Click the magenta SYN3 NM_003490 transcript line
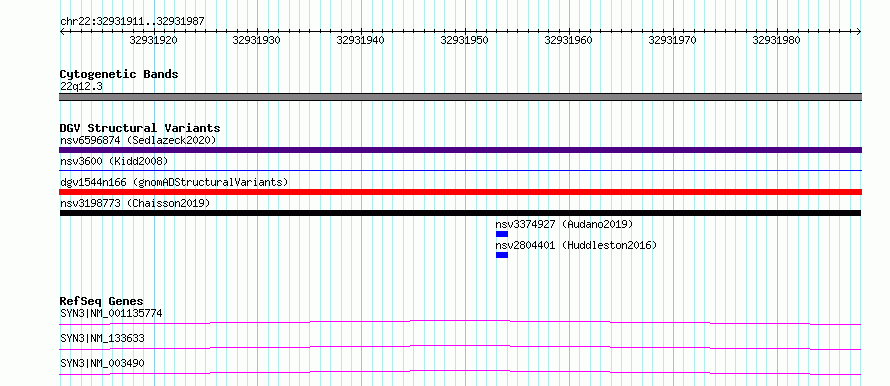 (x=460, y=372)
